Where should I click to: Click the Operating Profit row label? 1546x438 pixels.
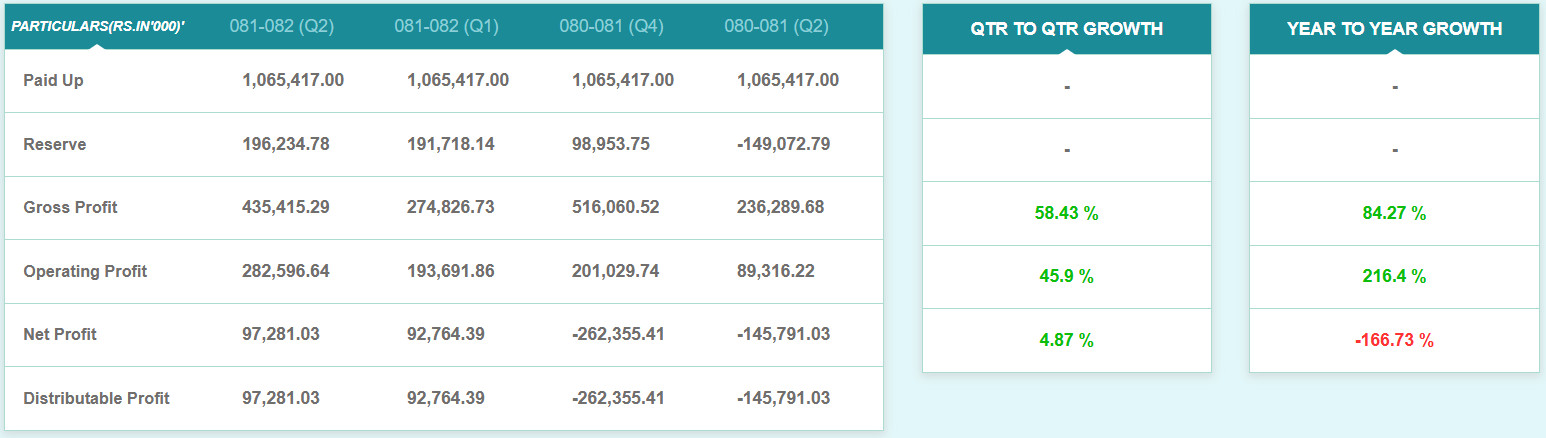coord(85,271)
